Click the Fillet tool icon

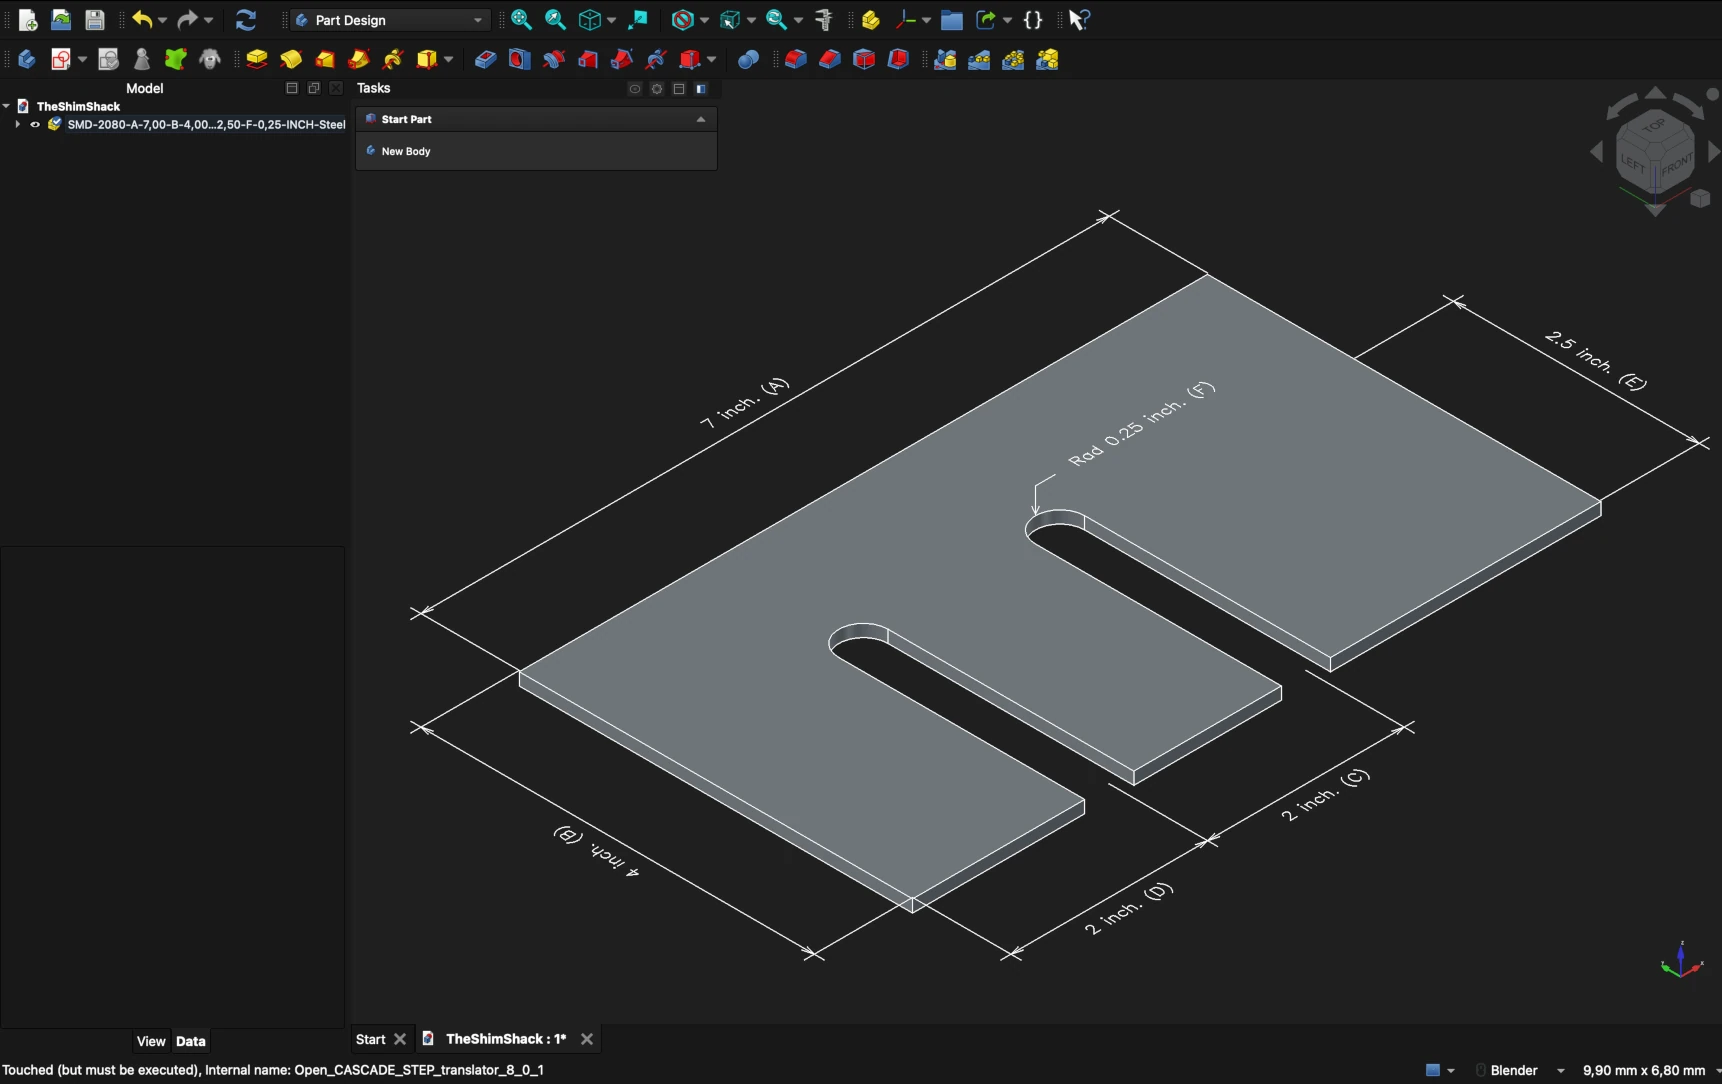[x=796, y=60]
